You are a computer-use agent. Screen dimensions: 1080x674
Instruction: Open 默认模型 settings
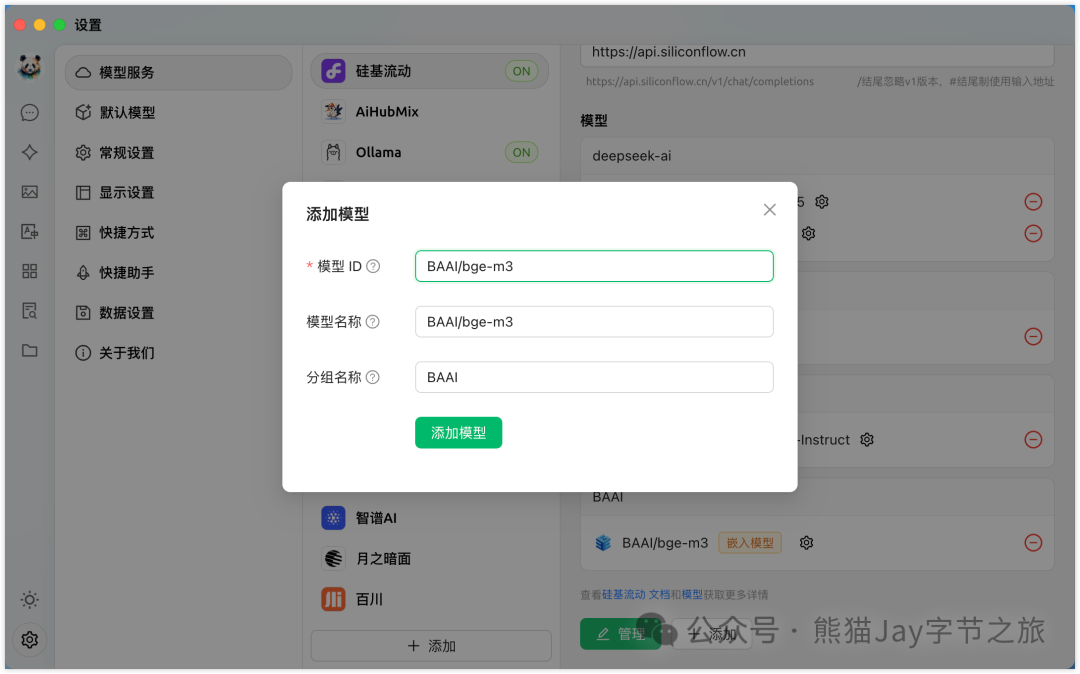(x=178, y=112)
